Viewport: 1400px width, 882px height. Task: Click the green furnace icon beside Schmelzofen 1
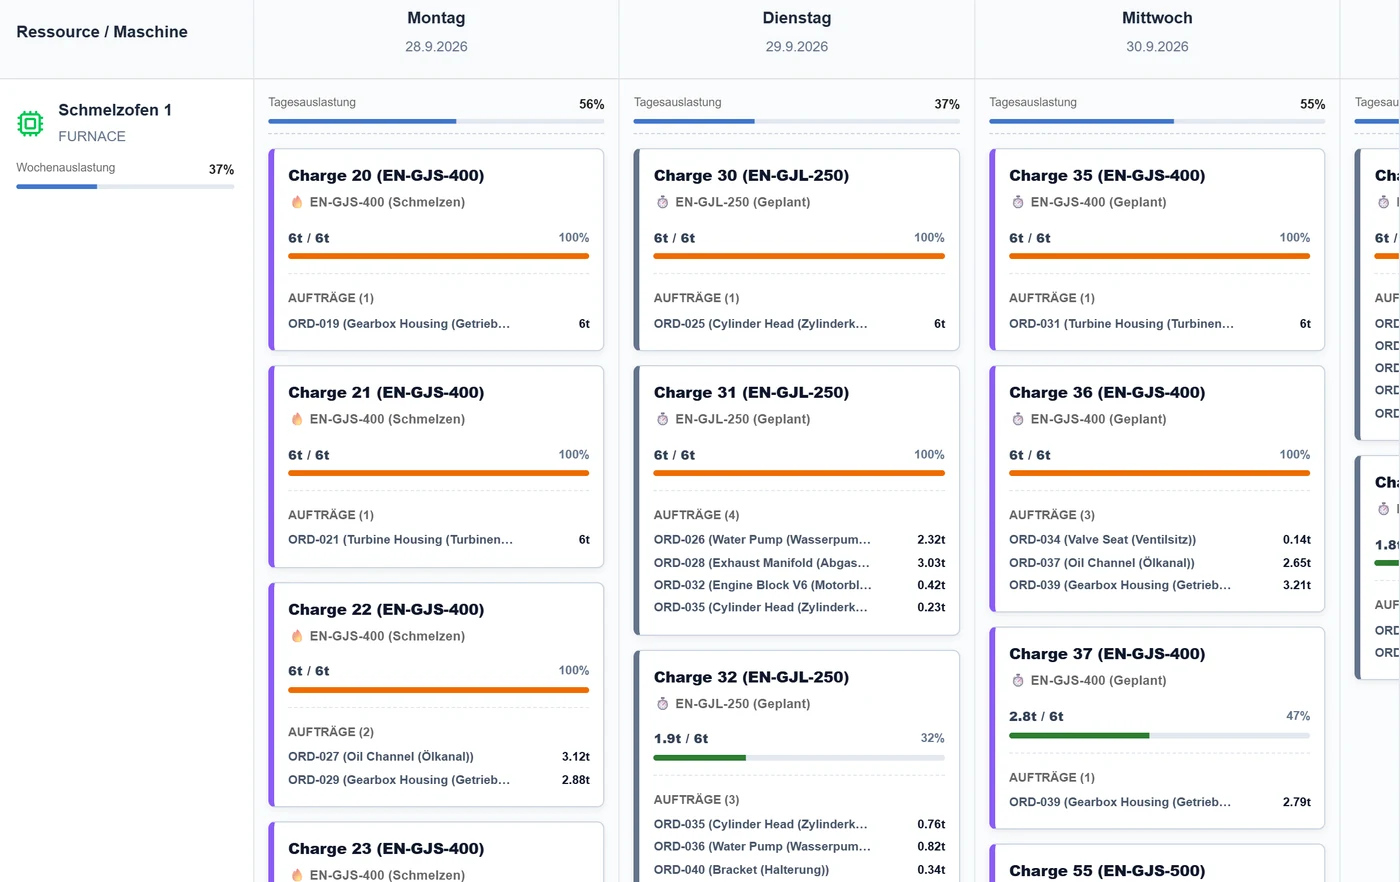[x=30, y=123]
